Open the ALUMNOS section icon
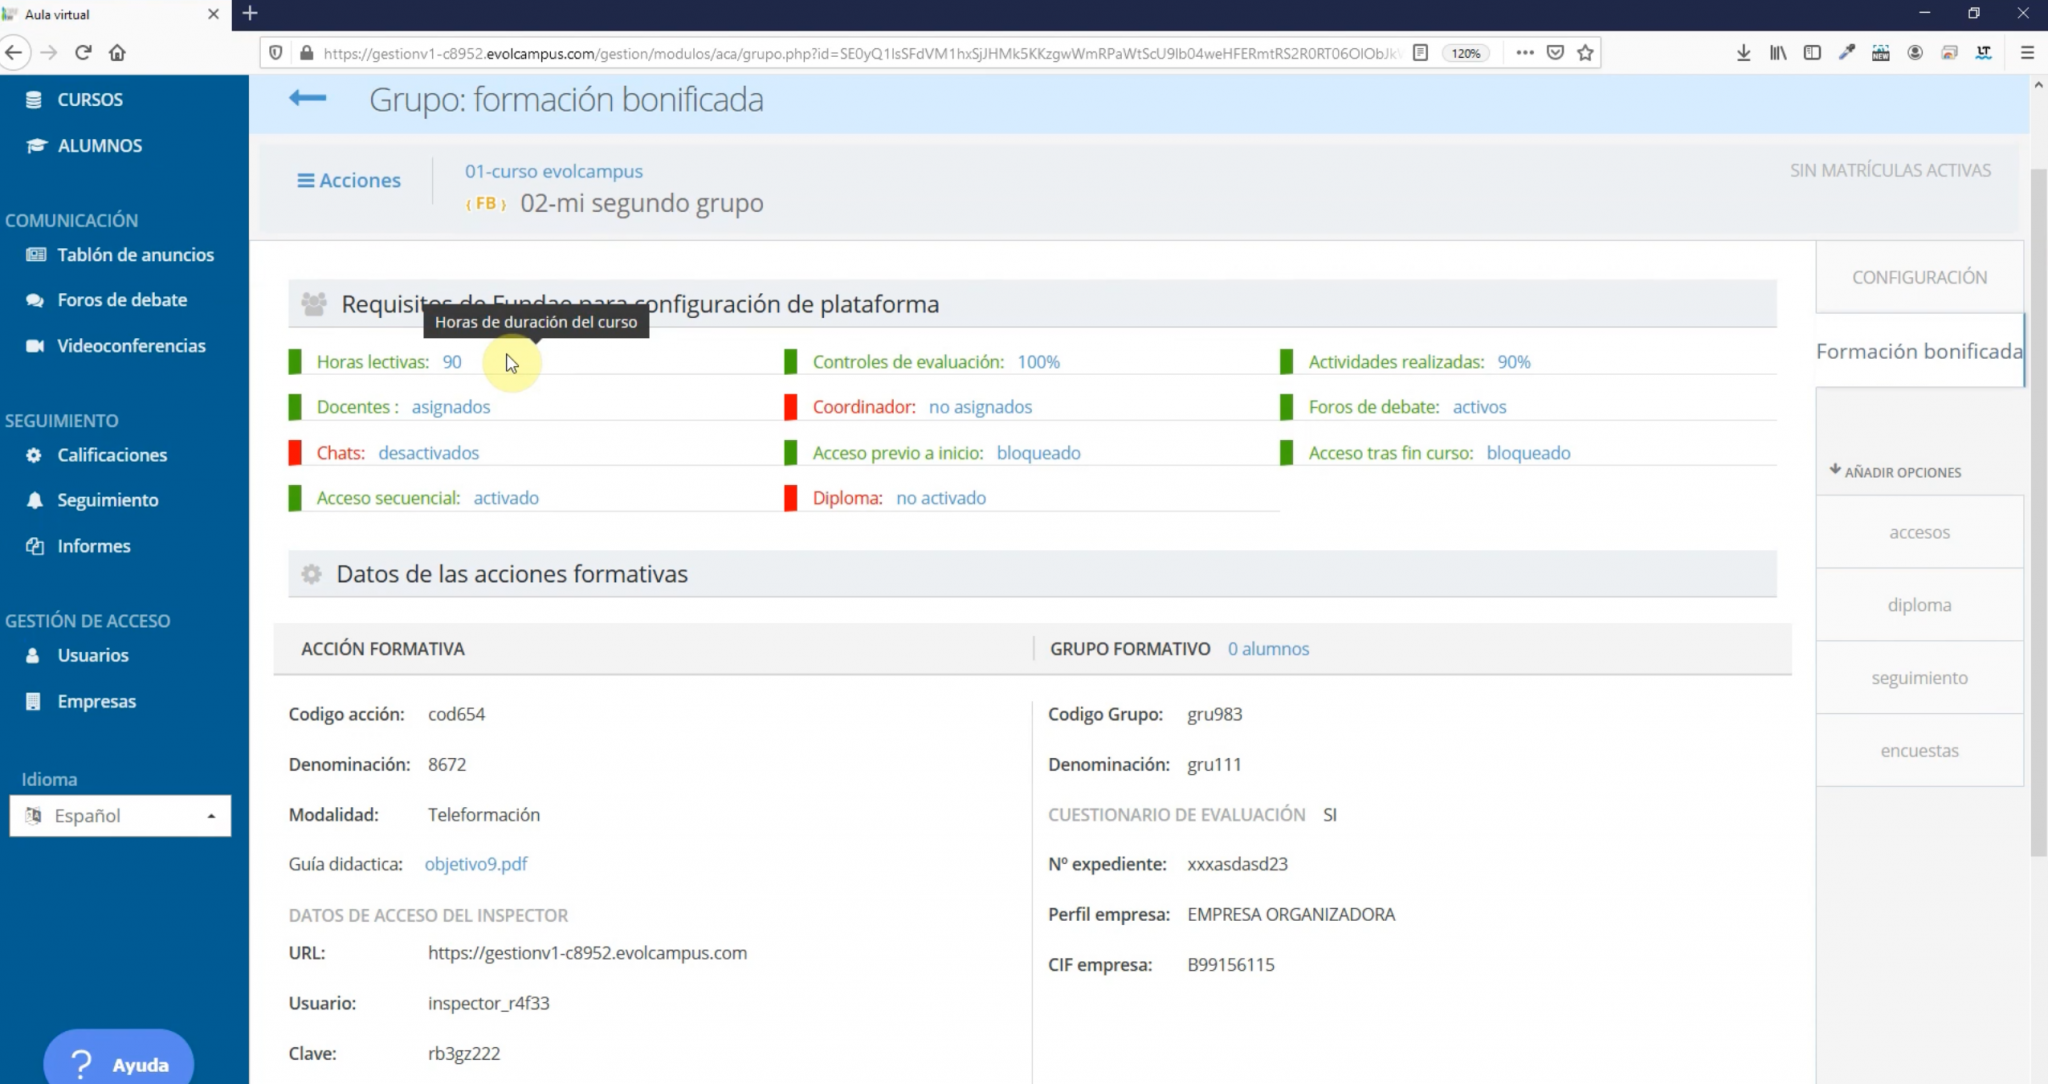The width and height of the screenshot is (2048, 1084). coord(36,145)
